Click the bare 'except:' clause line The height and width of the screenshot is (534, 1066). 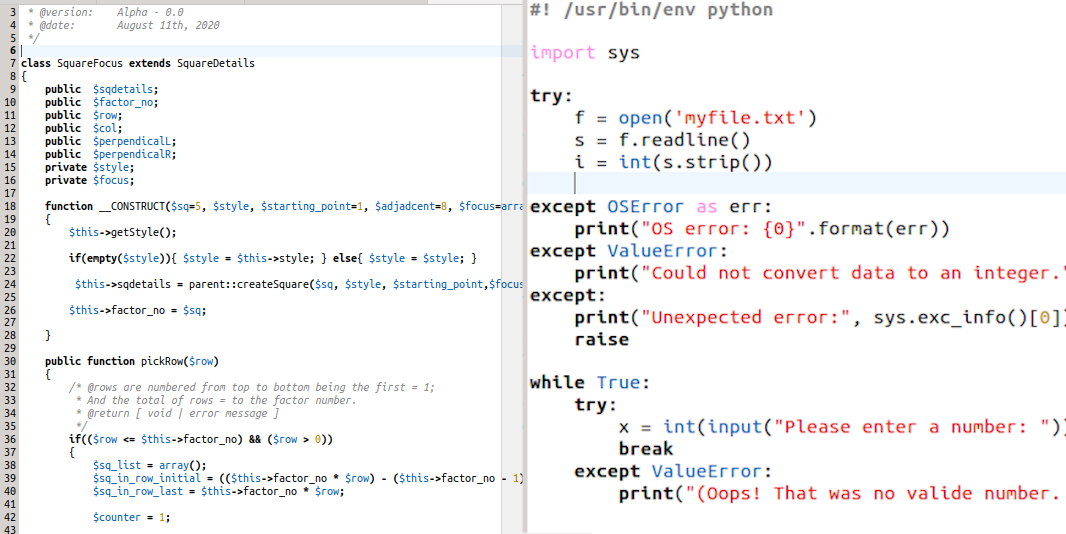568,295
